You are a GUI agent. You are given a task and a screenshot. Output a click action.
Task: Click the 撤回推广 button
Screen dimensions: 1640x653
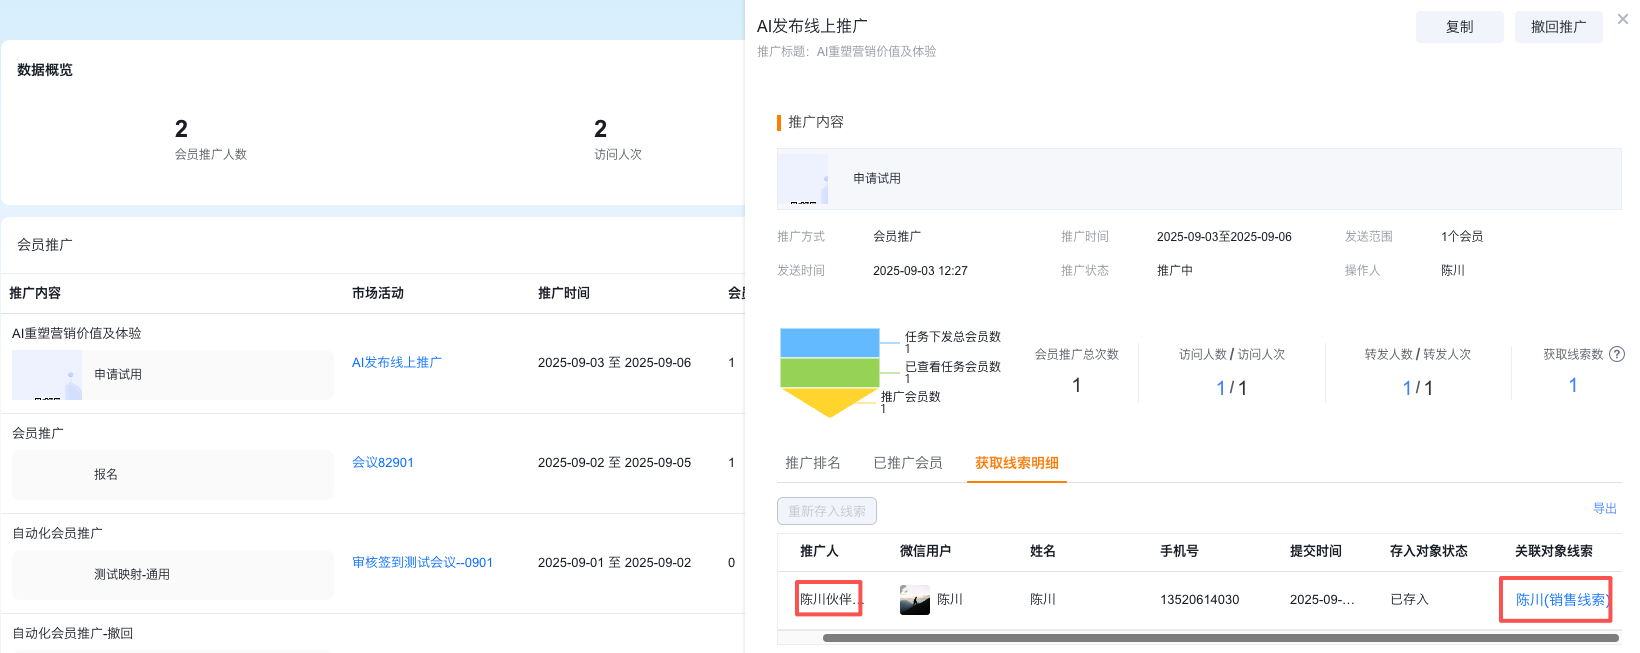tap(1558, 27)
